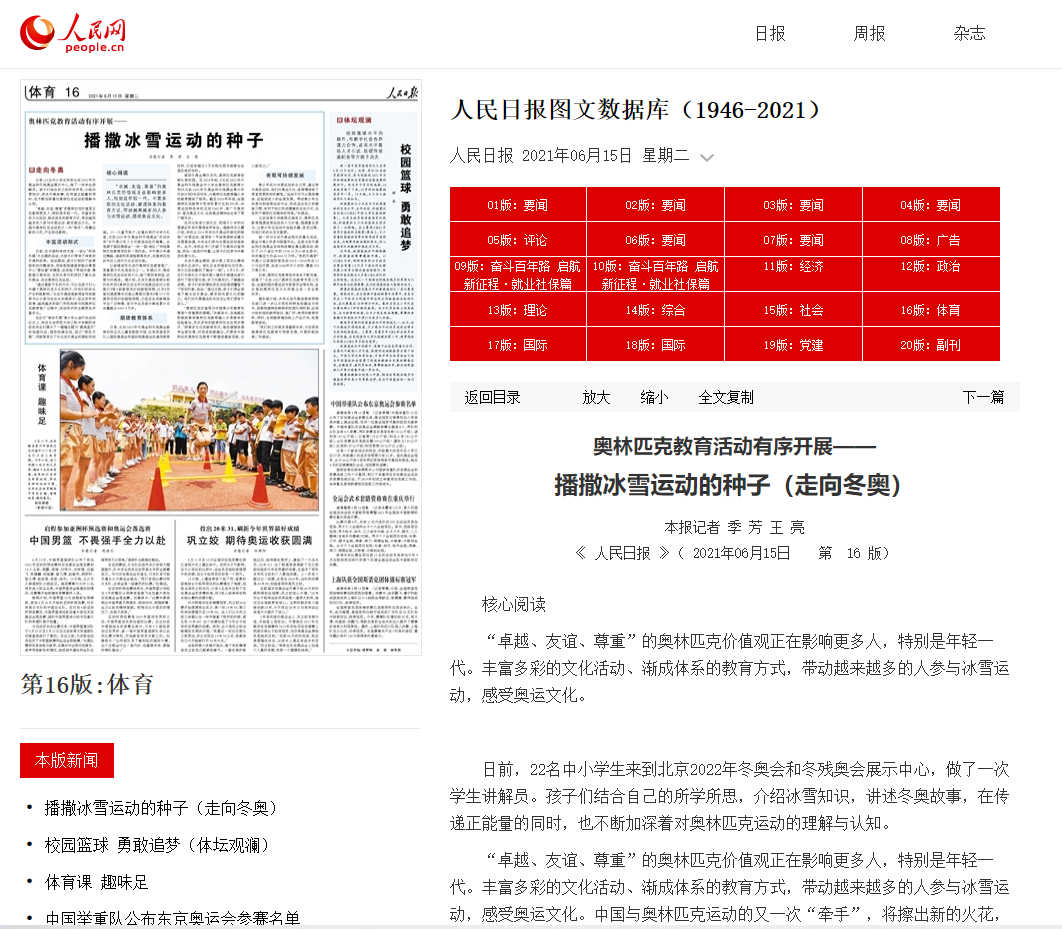Go to 11版：经济 page
1062x929 pixels.
click(794, 275)
